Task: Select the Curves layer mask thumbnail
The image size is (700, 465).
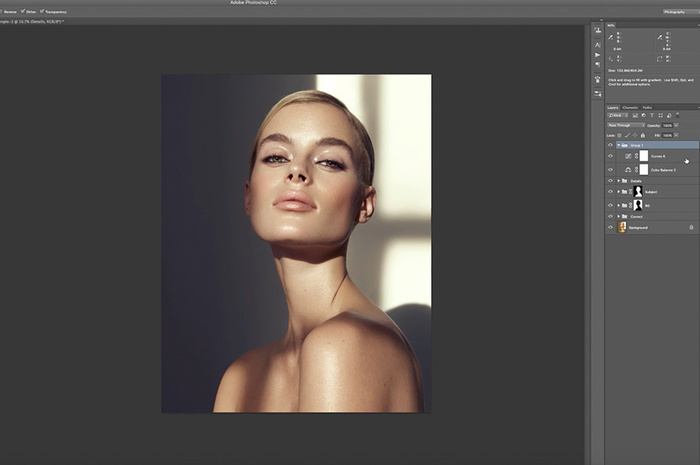Action: [x=643, y=156]
